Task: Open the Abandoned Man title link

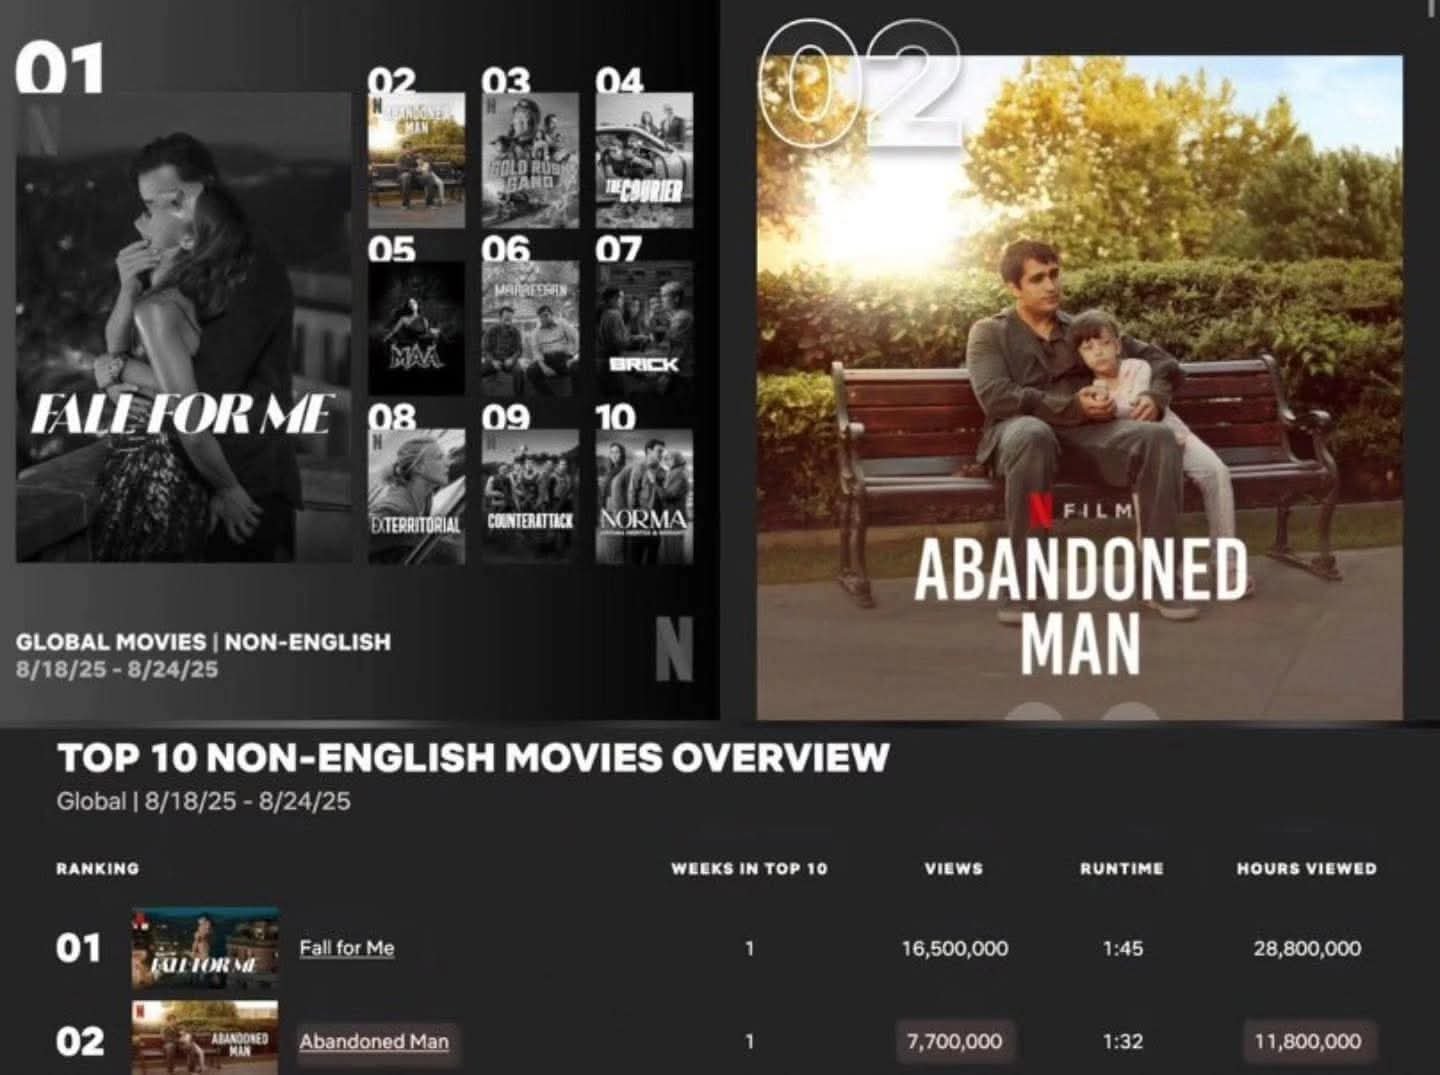Action: (374, 1041)
